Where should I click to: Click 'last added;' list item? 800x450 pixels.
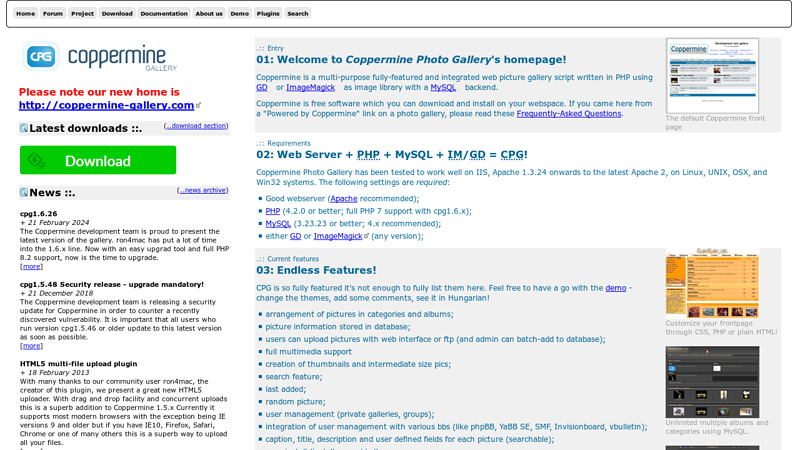(x=286, y=389)
